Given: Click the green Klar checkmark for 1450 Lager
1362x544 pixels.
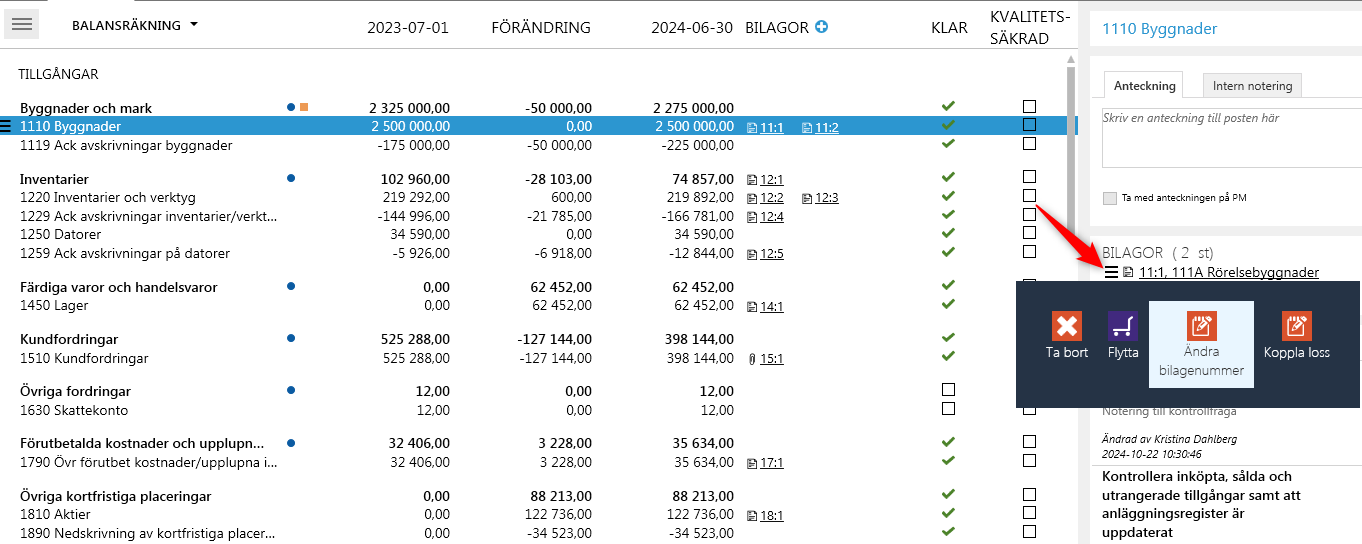Looking at the screenshot, I should pyautogui.click(x=948, y=305).
